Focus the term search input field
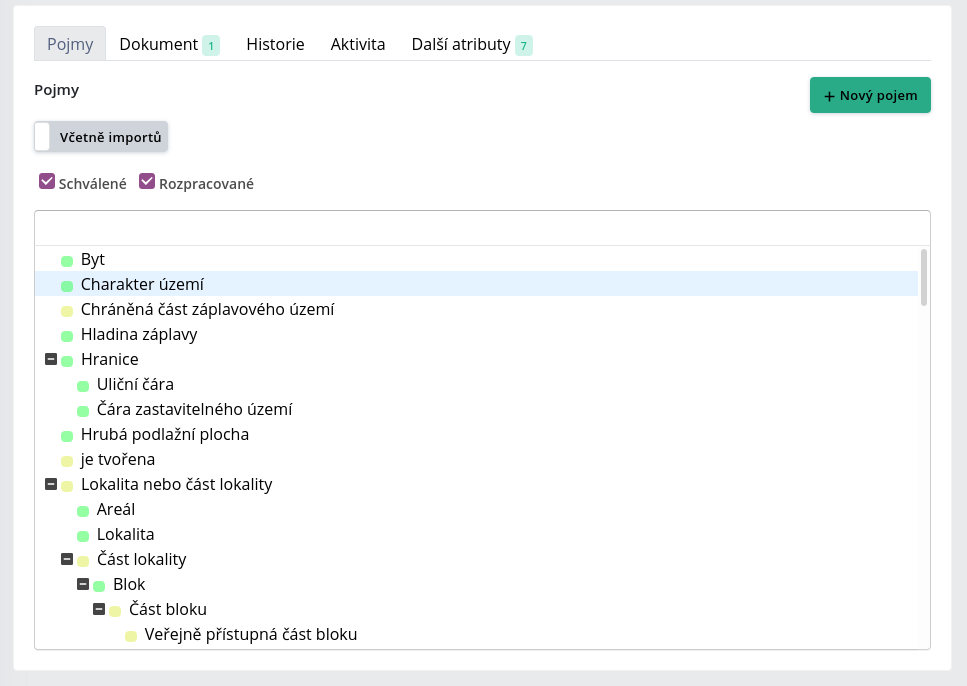Viewport: 967px width, 686px height. [x=482, y=228]
